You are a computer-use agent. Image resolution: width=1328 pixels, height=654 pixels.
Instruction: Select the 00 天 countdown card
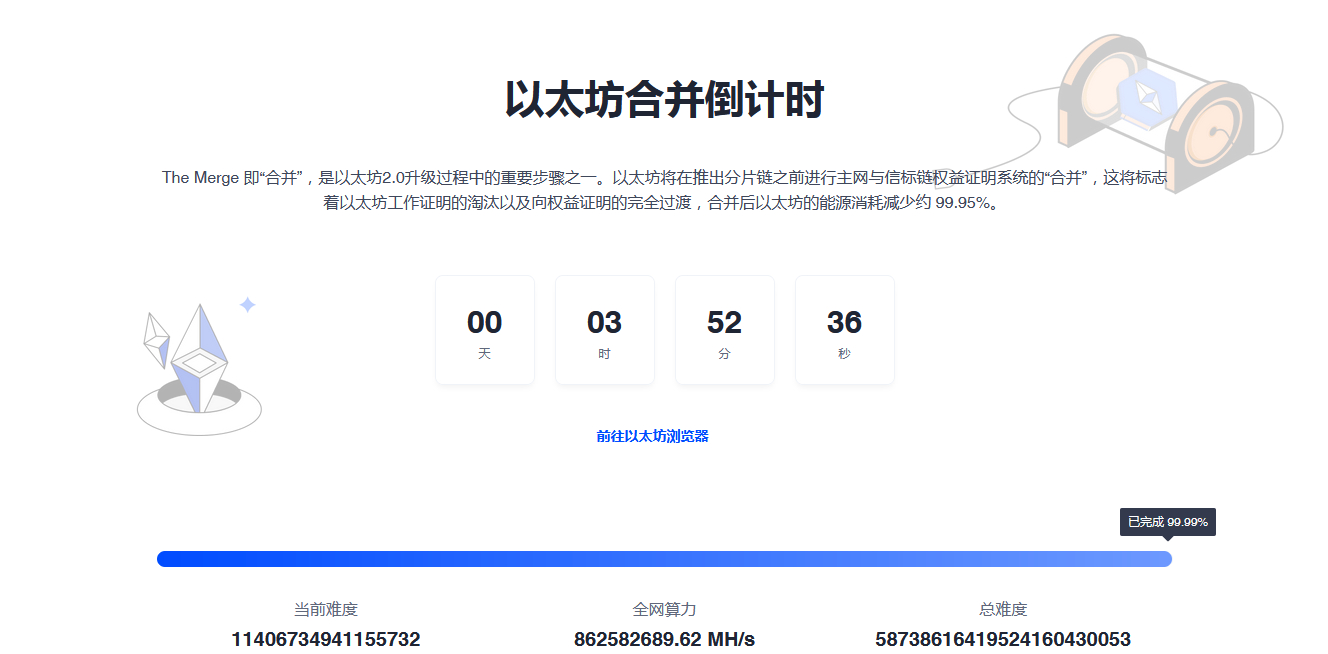(485, 330)
